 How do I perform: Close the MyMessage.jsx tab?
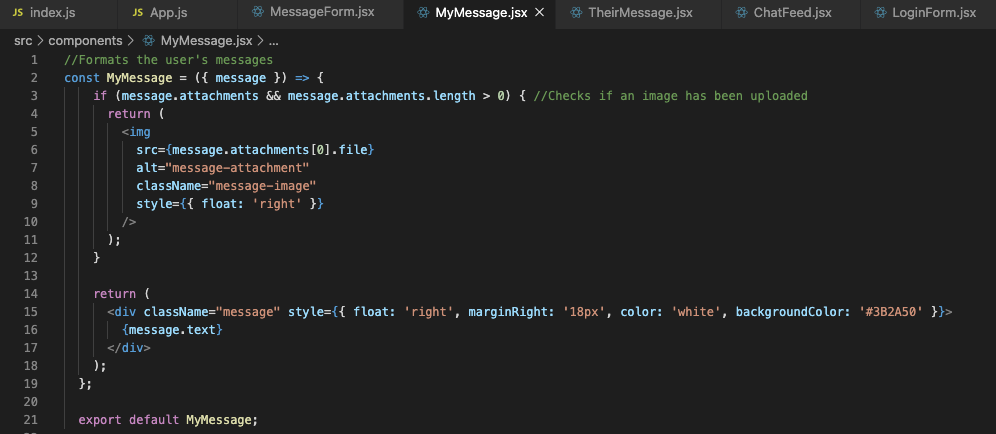click(540, 13)
